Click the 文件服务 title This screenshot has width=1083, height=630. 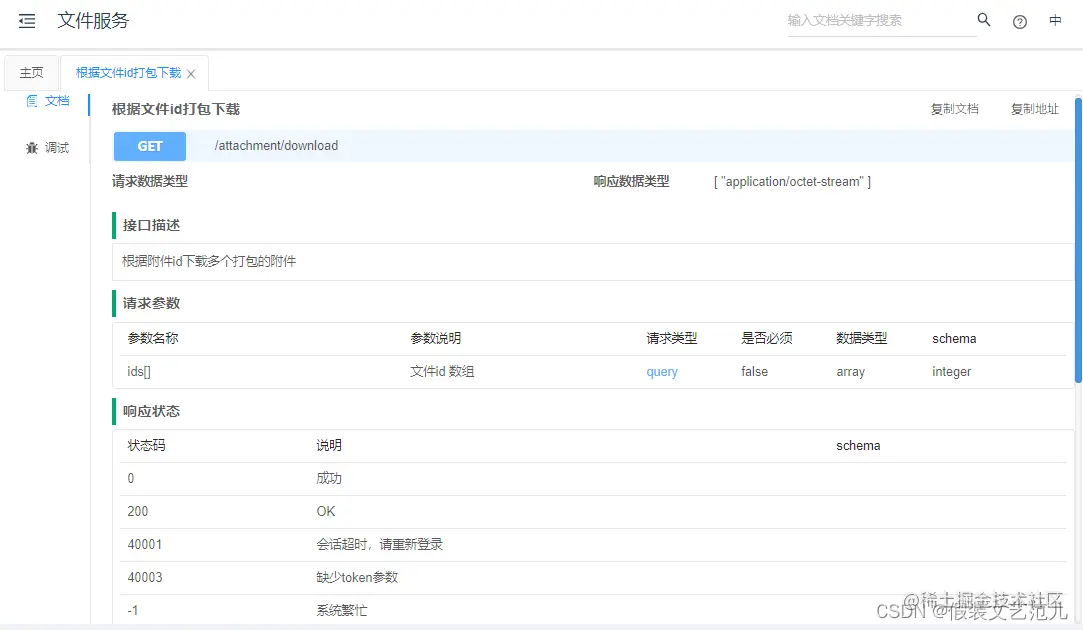click(x=93, y=21)
